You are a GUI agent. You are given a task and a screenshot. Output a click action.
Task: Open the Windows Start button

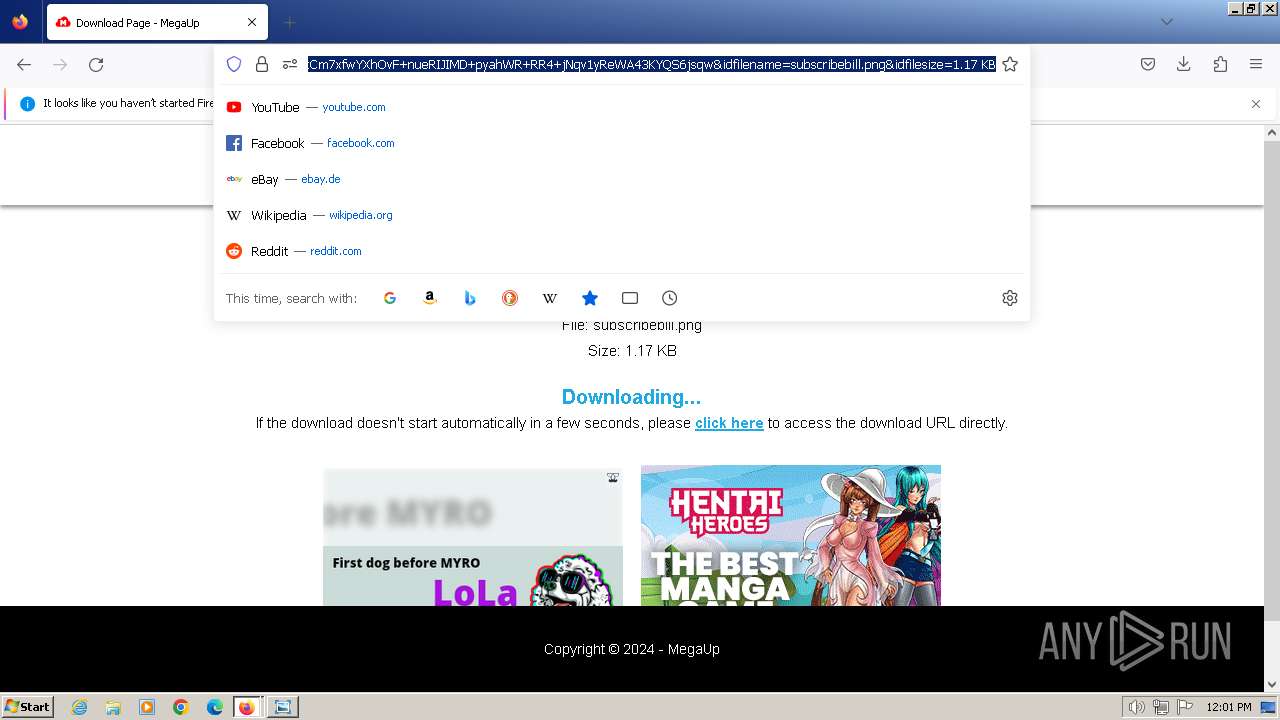click(27, 706)
